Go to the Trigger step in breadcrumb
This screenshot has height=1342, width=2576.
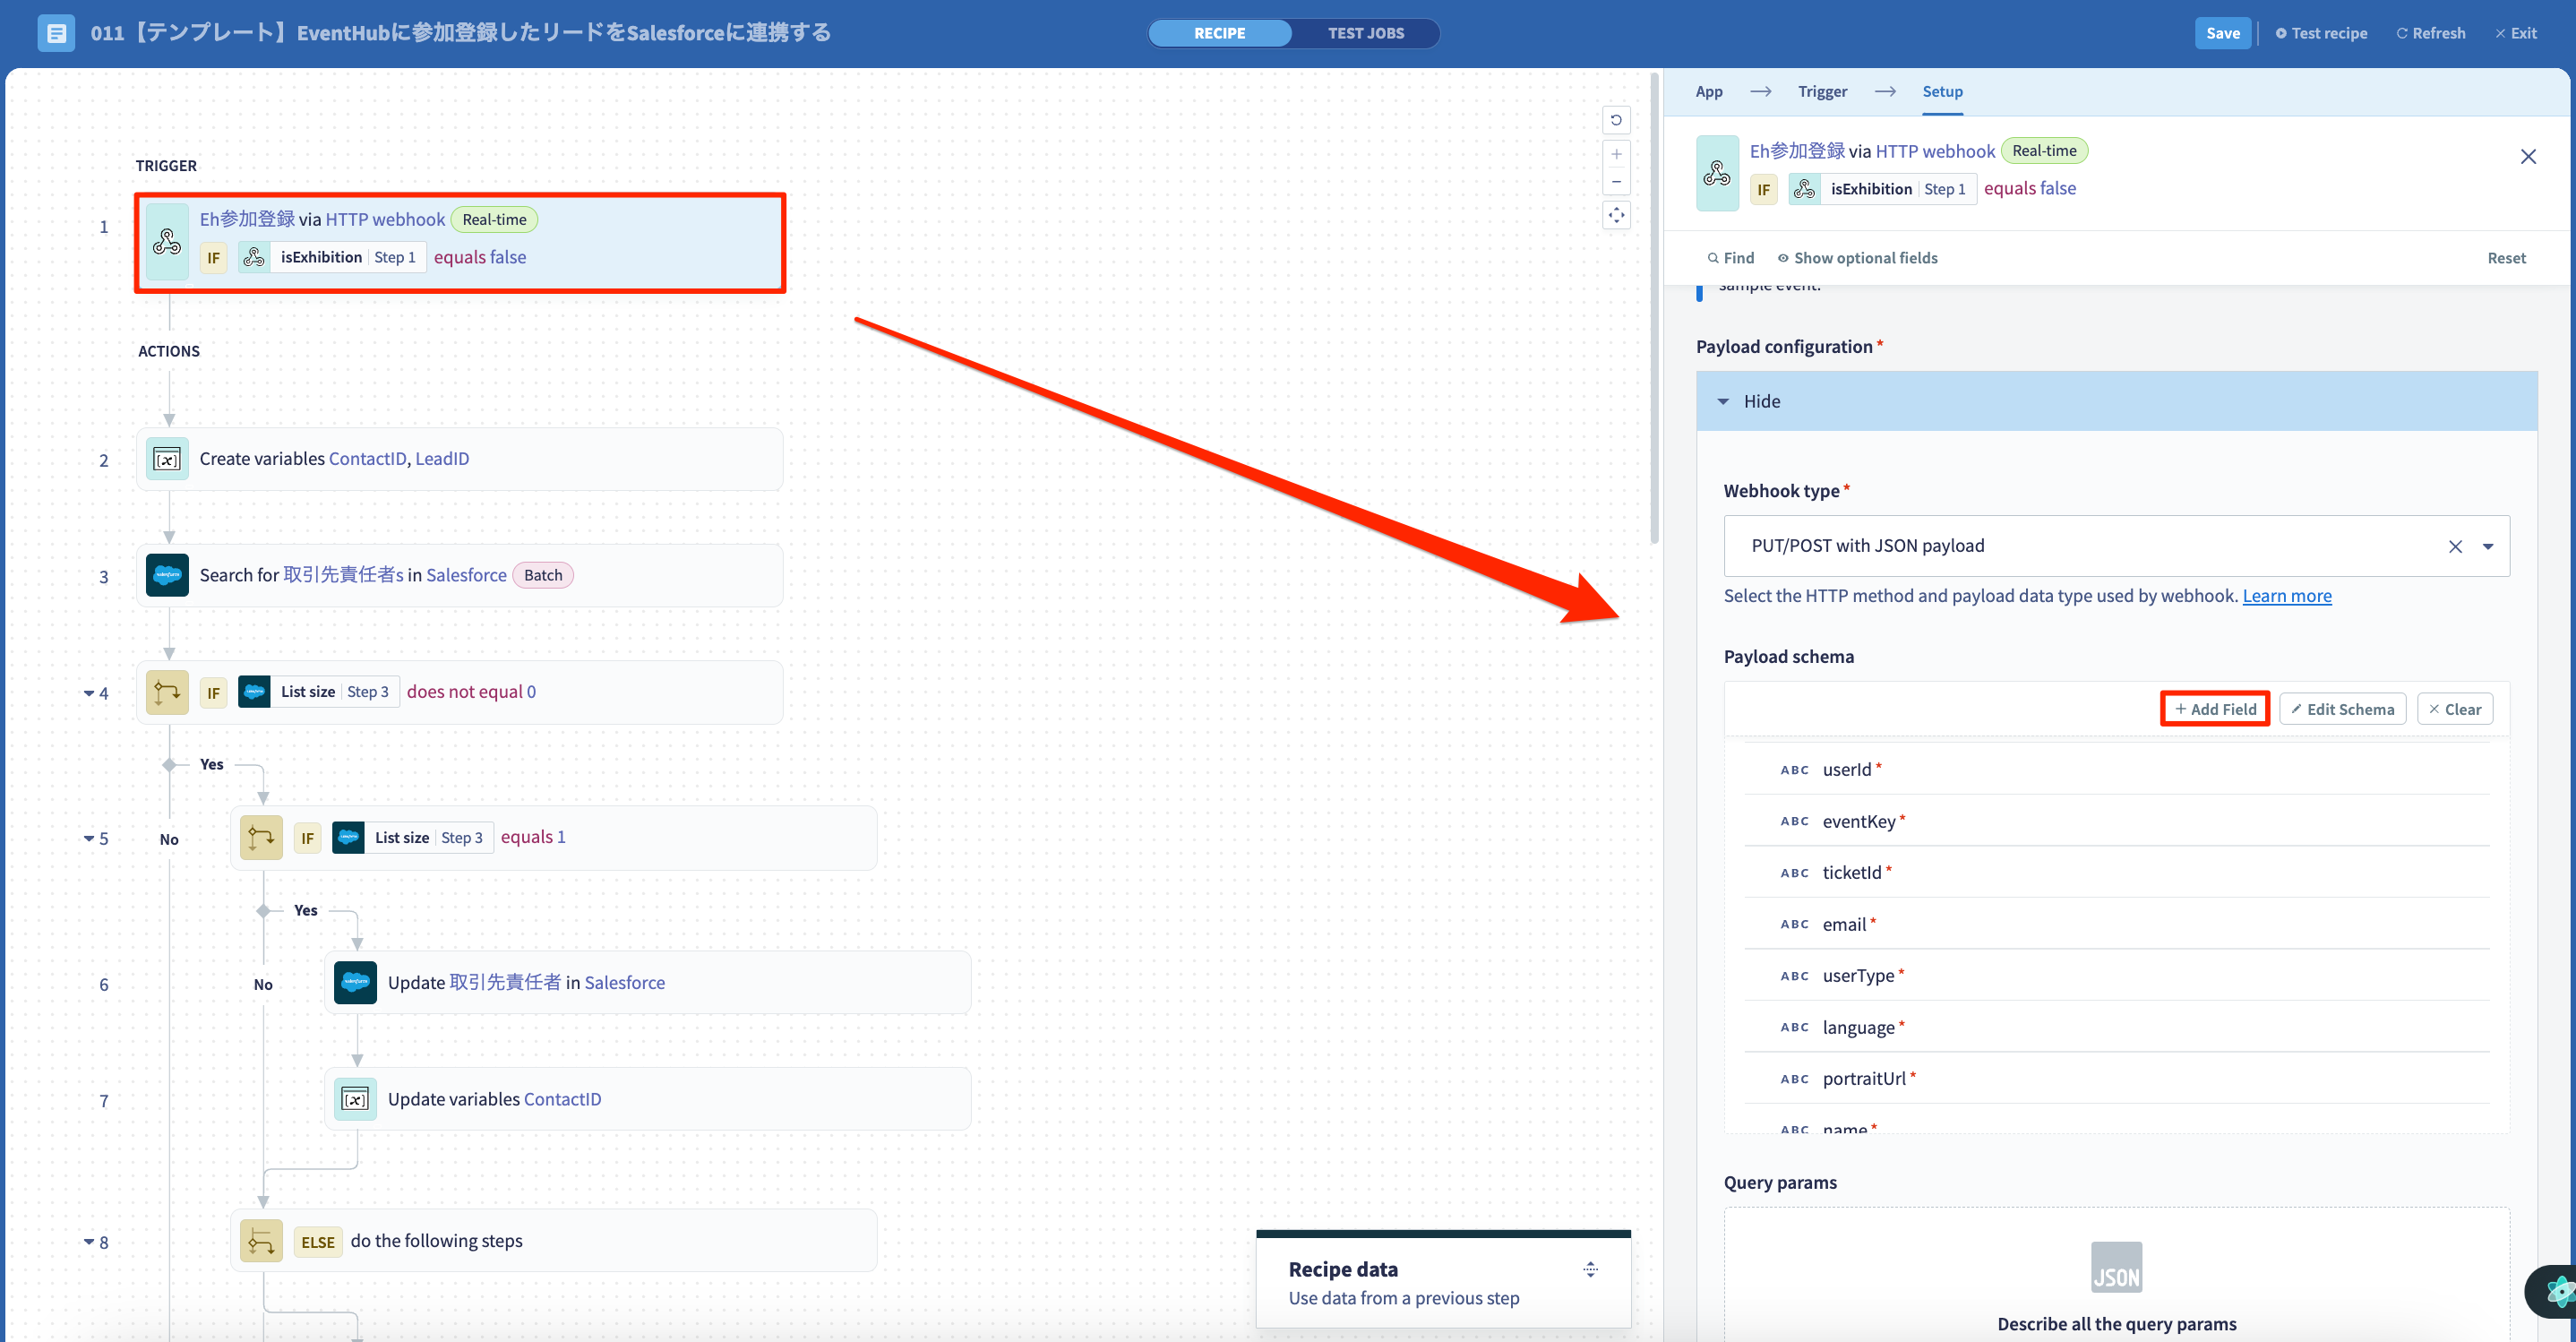[1822, 91]
